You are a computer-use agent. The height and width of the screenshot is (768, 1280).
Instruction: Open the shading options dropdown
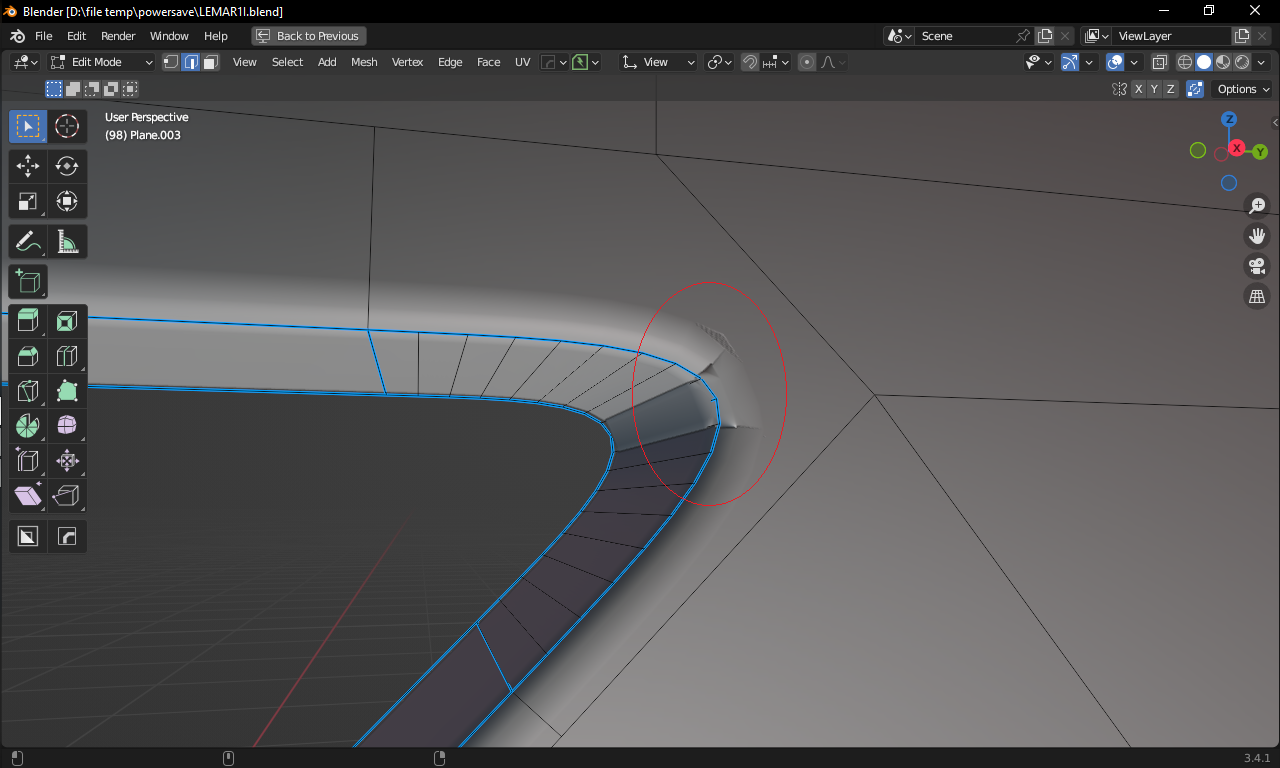tap(1262, 62)
